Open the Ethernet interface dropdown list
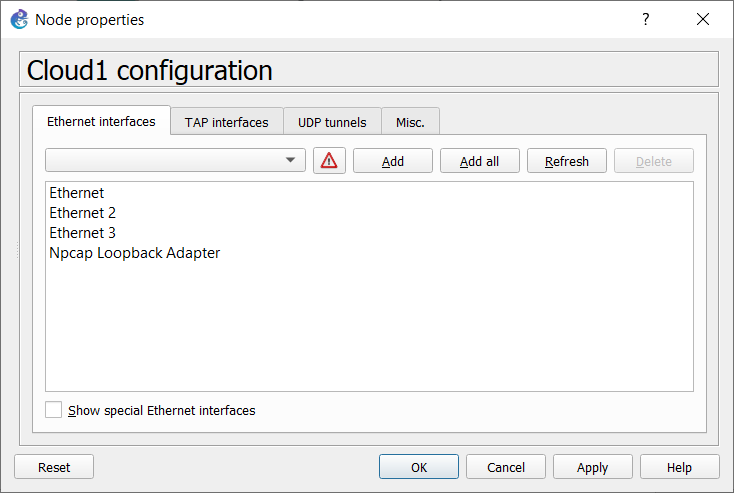The height and width of the screenshot is (493, 734). tap(175, 160)
